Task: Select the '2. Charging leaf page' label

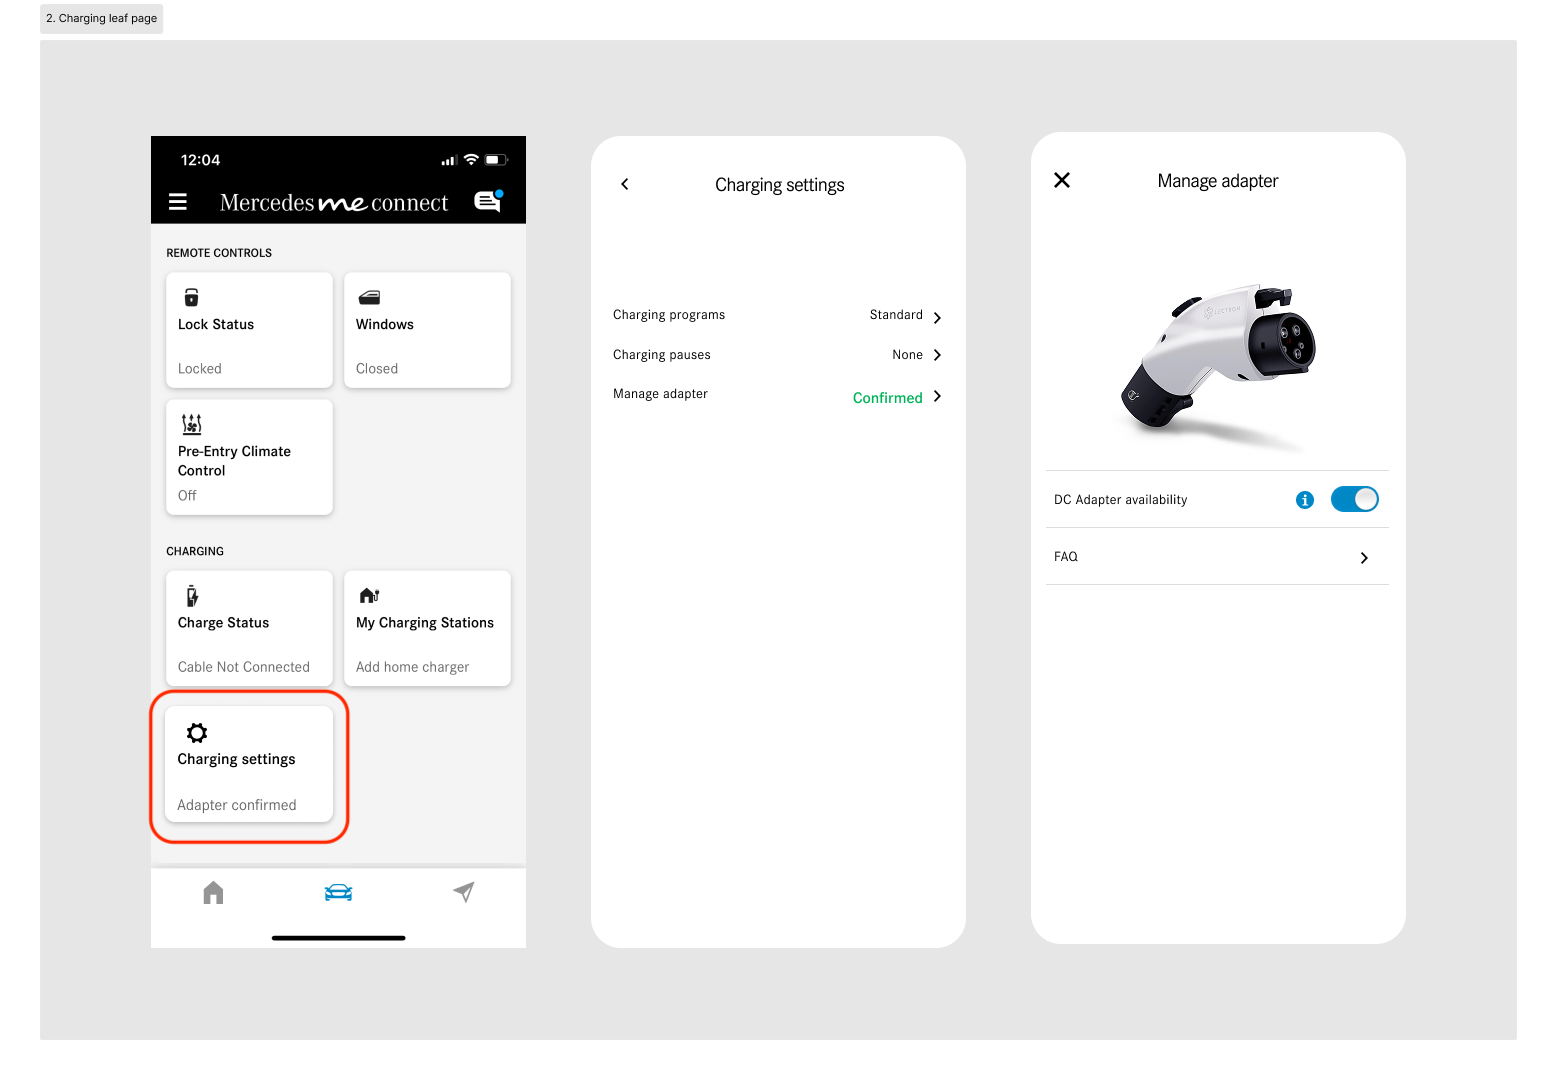Action: [101, 18]
